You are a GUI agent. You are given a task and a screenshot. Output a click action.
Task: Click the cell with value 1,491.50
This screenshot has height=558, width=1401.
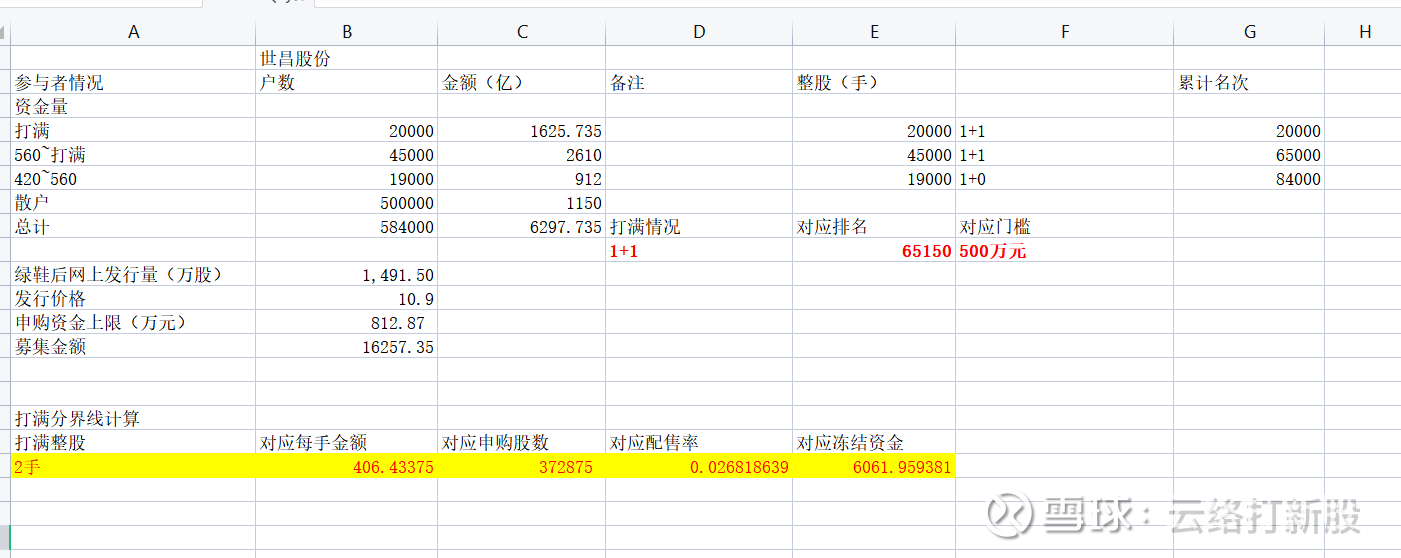[347, 274]
